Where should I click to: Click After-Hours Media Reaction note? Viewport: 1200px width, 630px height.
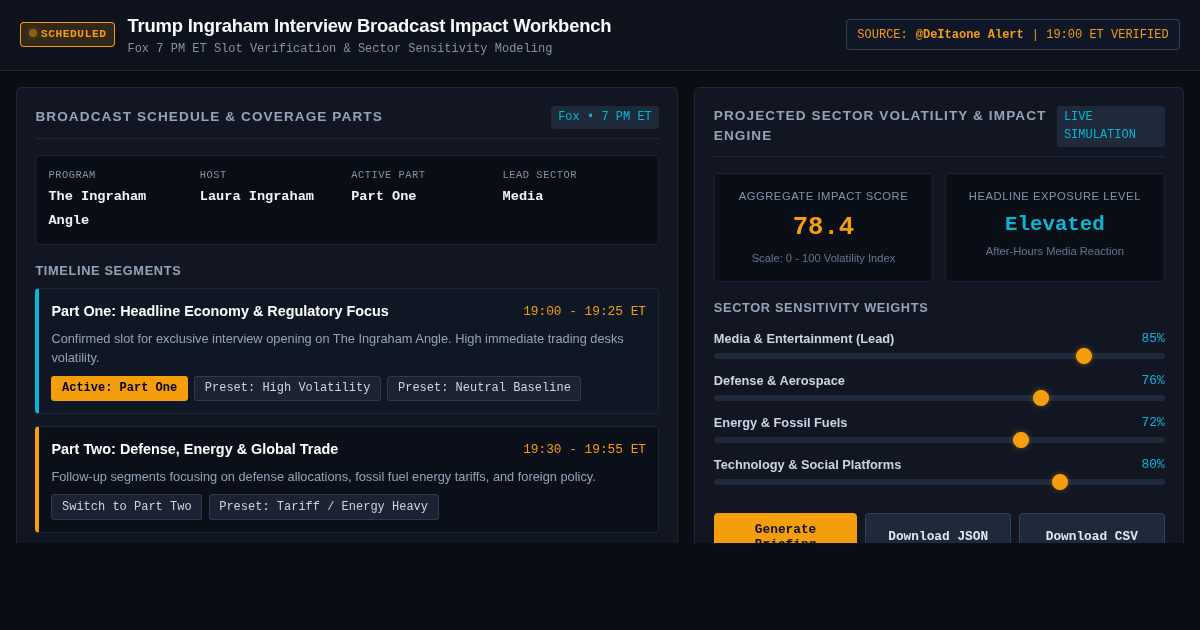click(x=1055, y=251)
